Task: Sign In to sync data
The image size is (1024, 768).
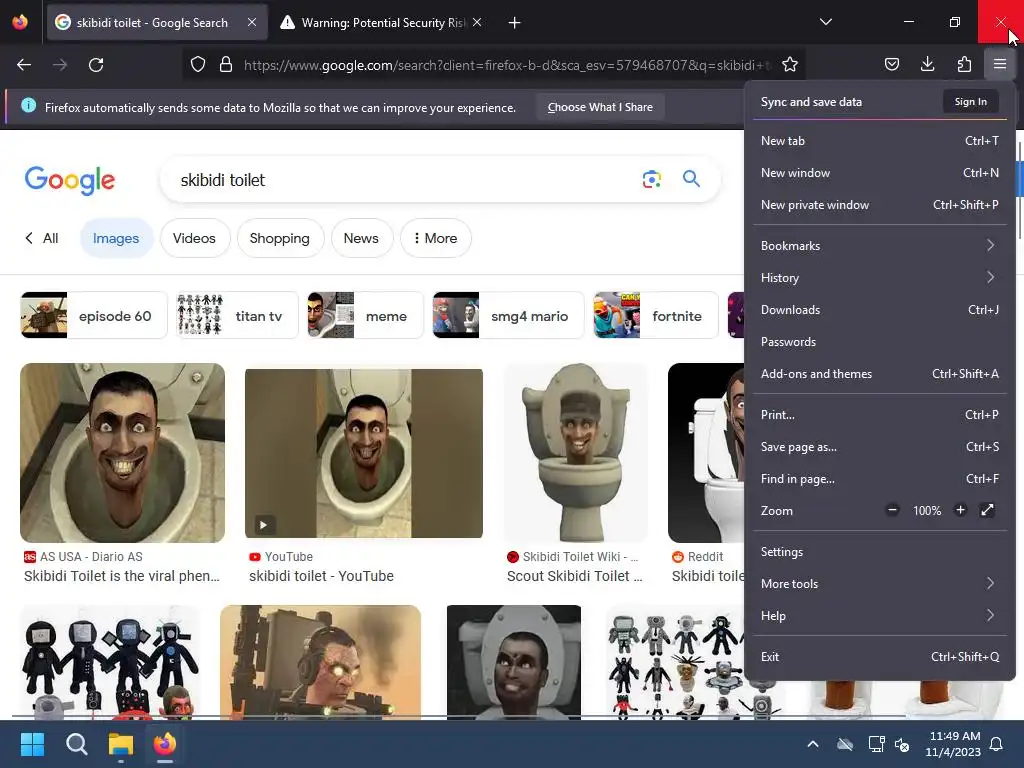Action: tap(970, 101)
